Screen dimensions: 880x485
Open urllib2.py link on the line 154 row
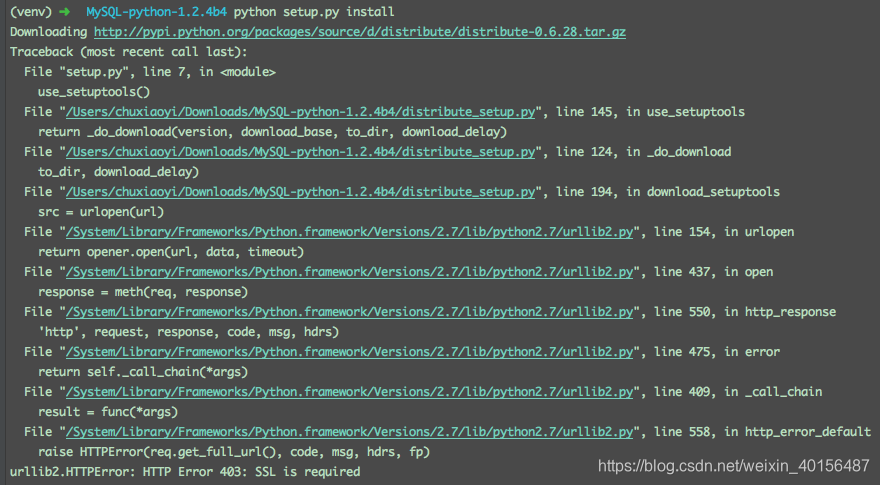point(349,232)
